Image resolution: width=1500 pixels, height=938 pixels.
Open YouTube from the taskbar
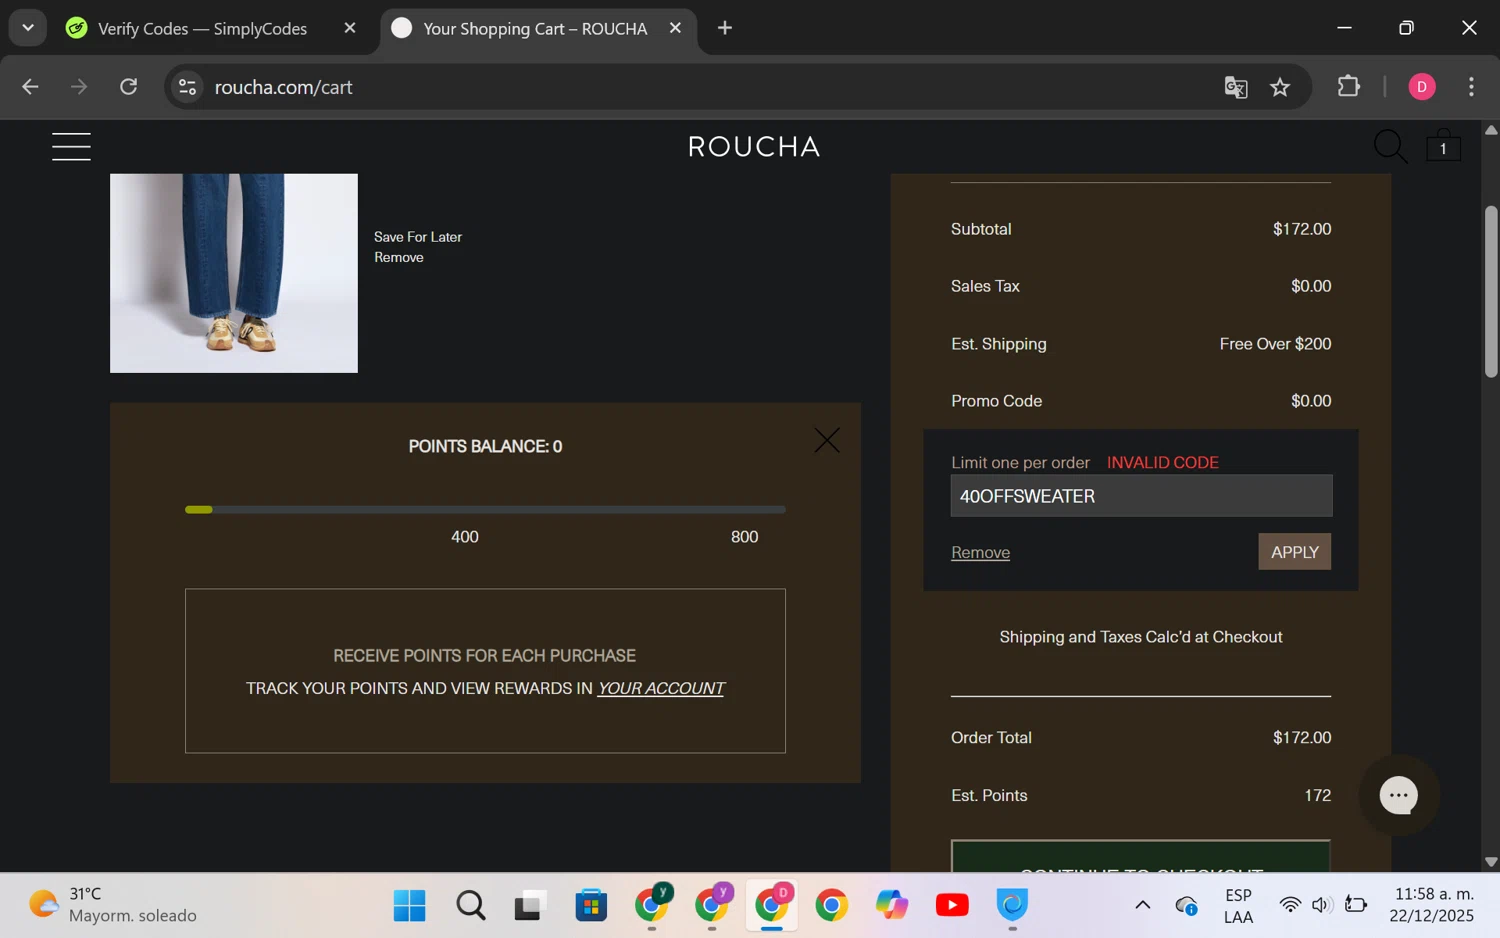click(x=952, y=906)
